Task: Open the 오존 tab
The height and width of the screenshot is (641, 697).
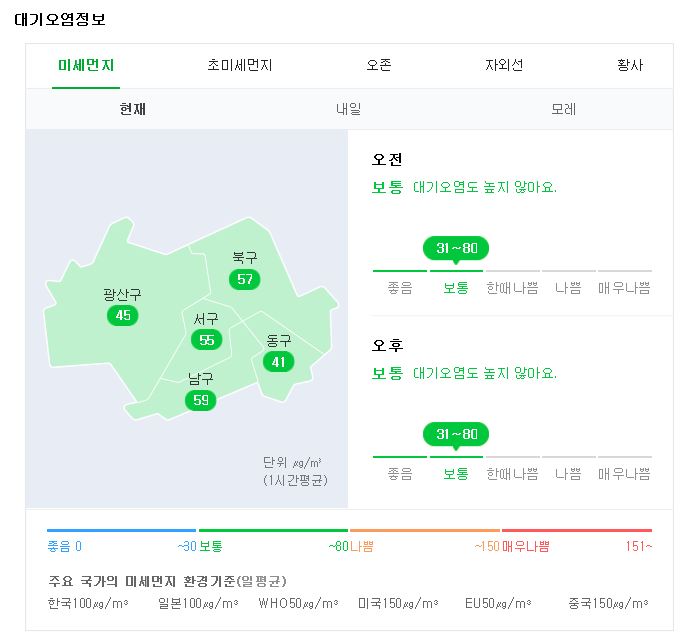Action: [x=379, y=65]
